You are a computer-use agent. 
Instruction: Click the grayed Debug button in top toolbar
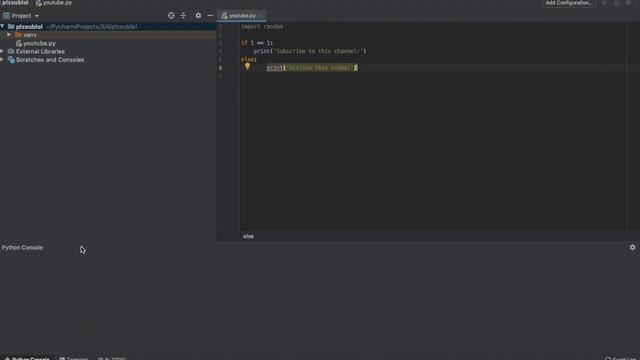pos(617,3)
